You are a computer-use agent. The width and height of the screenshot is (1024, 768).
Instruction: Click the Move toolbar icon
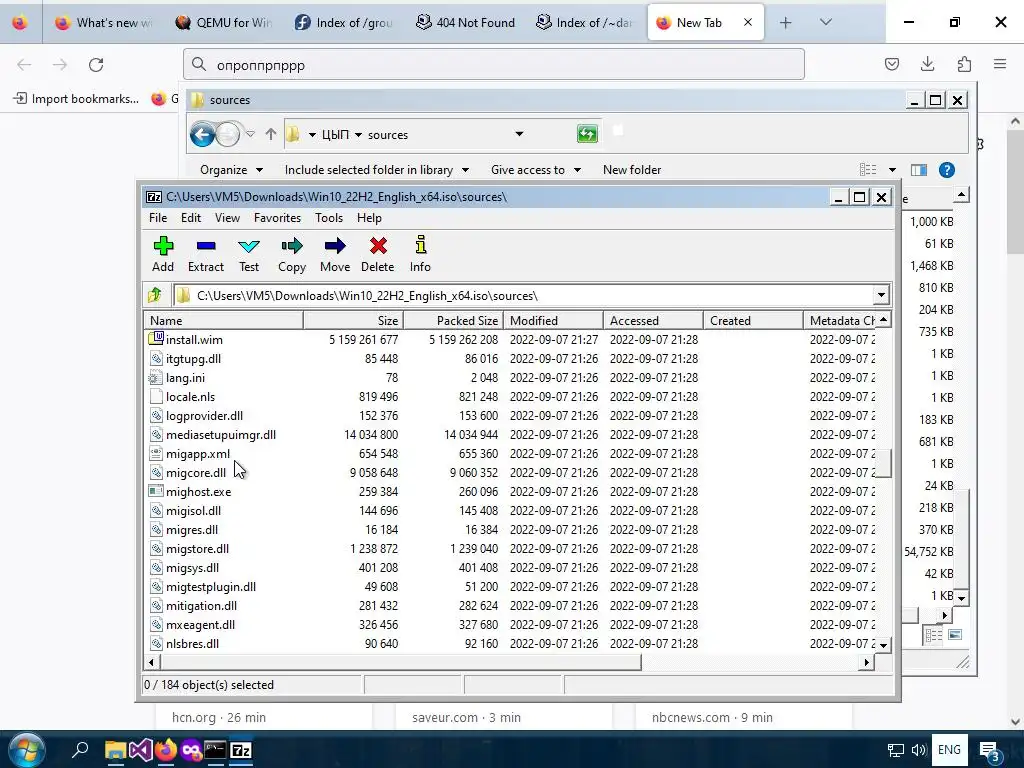click(x=335, y=254)
